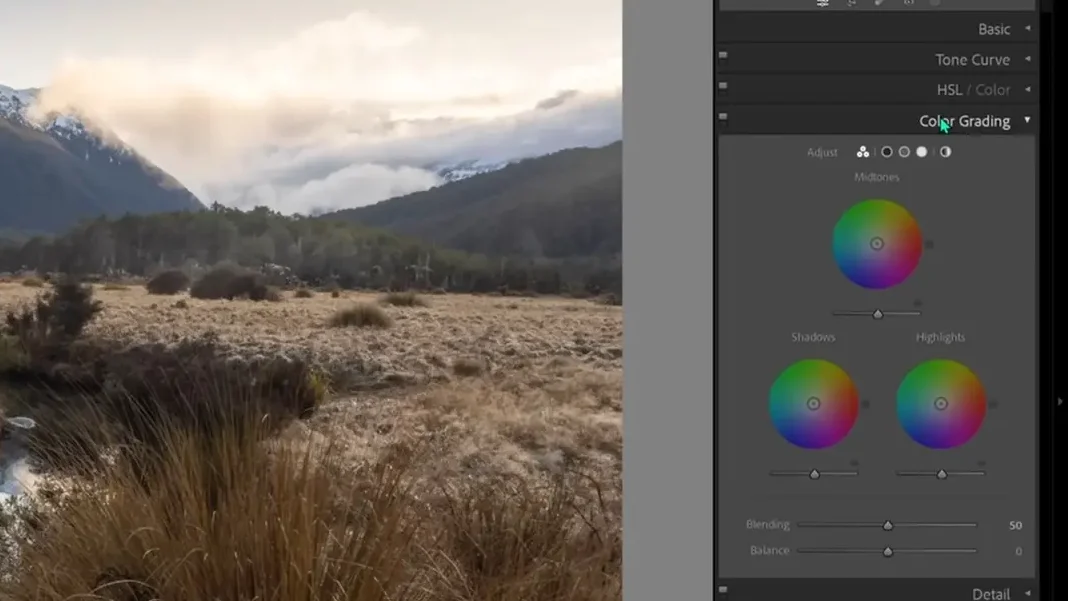Click the Blending slider handle

(x=888, y=525)
